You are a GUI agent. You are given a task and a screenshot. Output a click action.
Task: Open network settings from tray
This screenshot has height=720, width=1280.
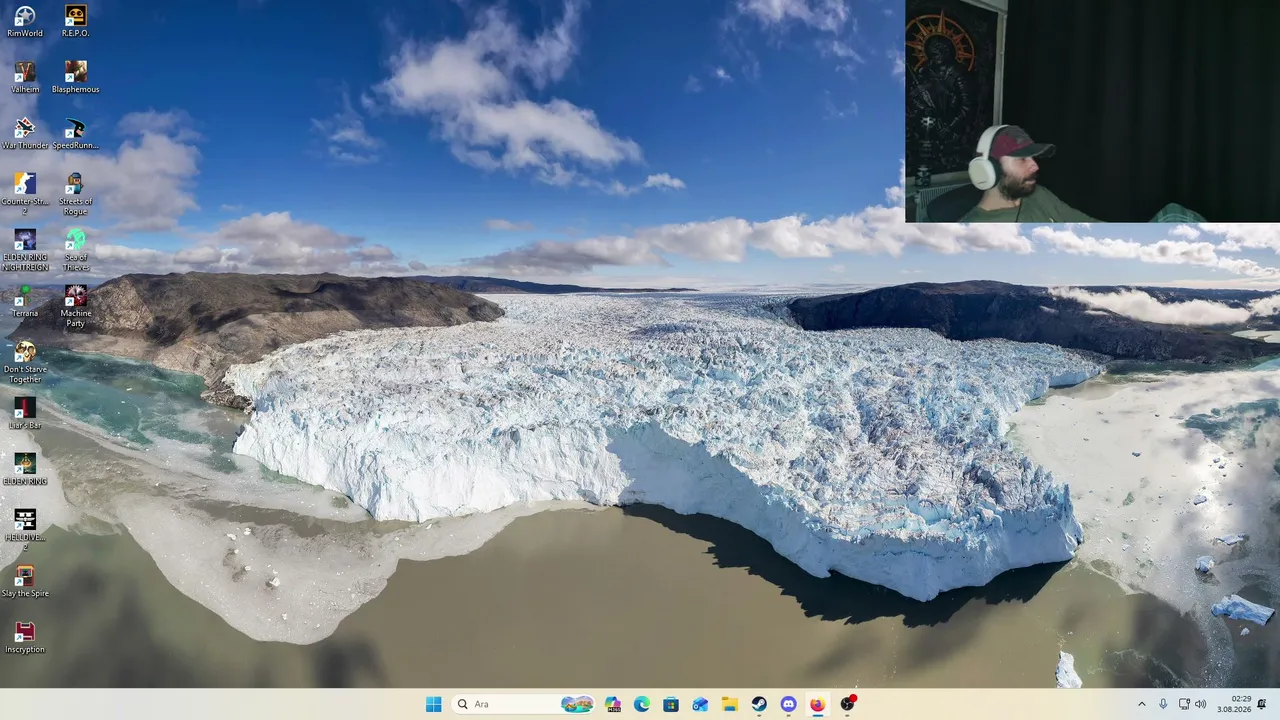(x=1184, y=704)
